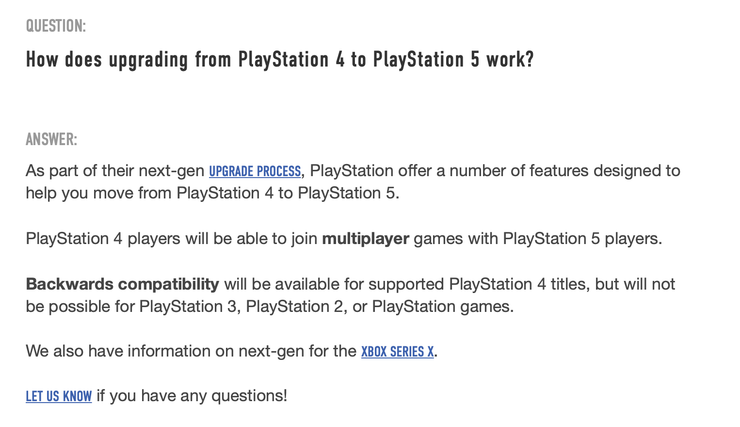
Task: Click the heading about upgrading PlayStation 4
Action: point(279,60)
